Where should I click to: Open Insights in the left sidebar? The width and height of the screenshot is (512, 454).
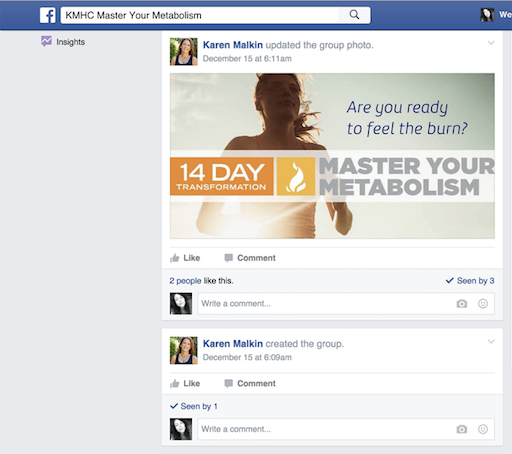pyautogui.click(x=63, y=42)
